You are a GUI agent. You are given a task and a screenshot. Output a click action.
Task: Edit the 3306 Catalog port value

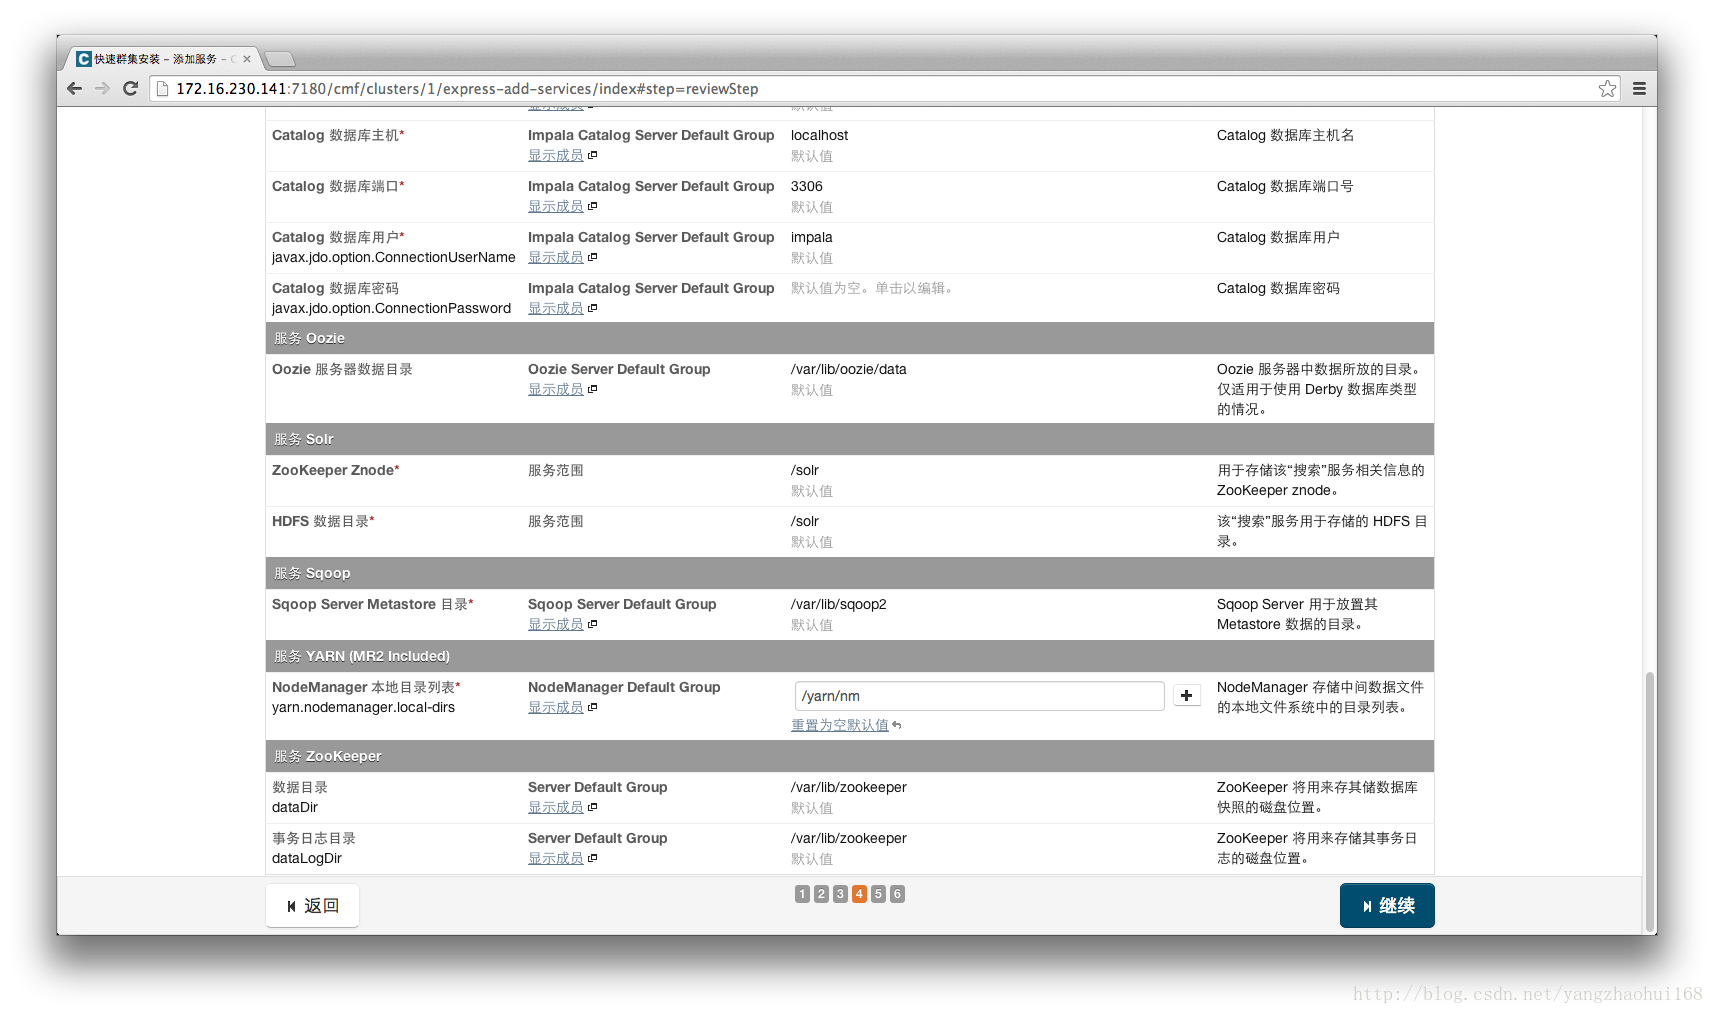point(807,186)
